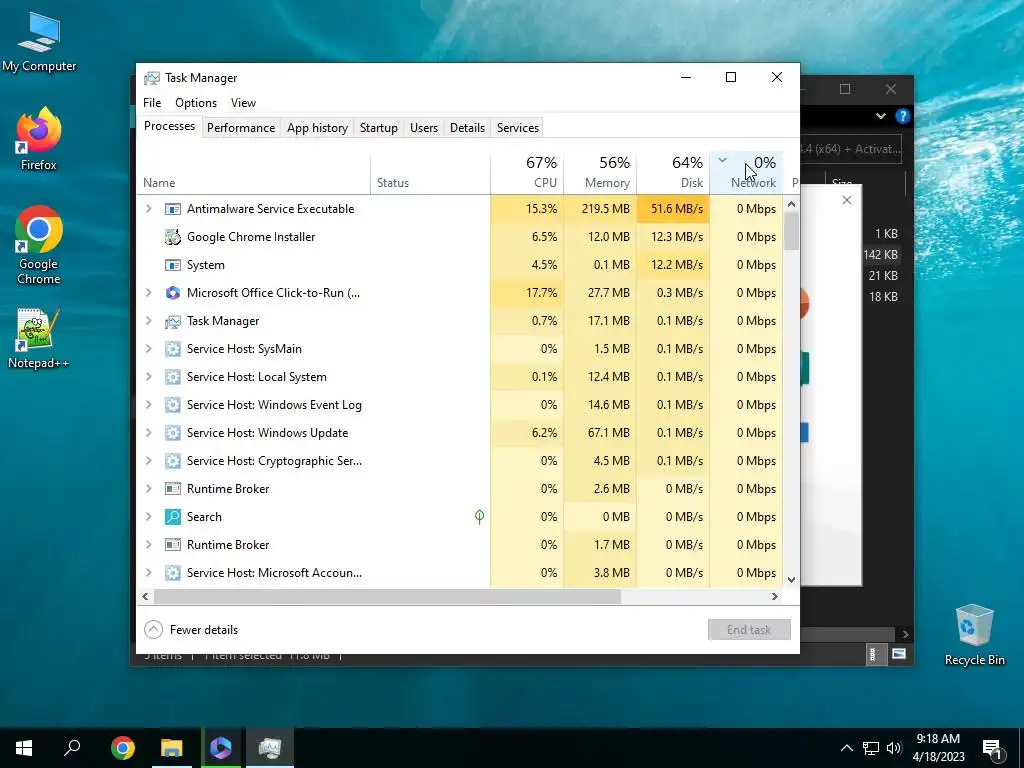Image resolution: width=1024 pixels, height=768 pixels.
Task: Click the vertical scrollbar thumb in the process list
Action: click(792, 231)
